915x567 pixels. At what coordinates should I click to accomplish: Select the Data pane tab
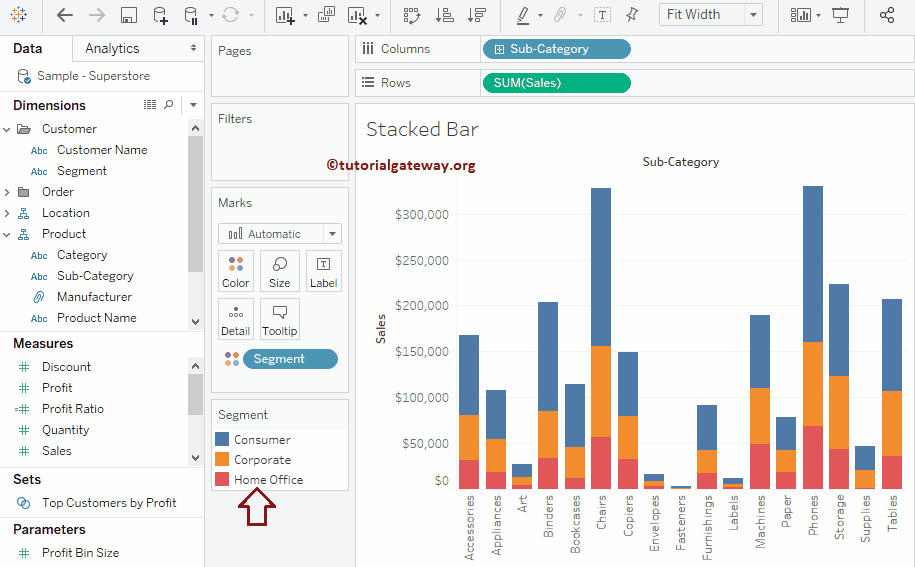pos(28,48)
